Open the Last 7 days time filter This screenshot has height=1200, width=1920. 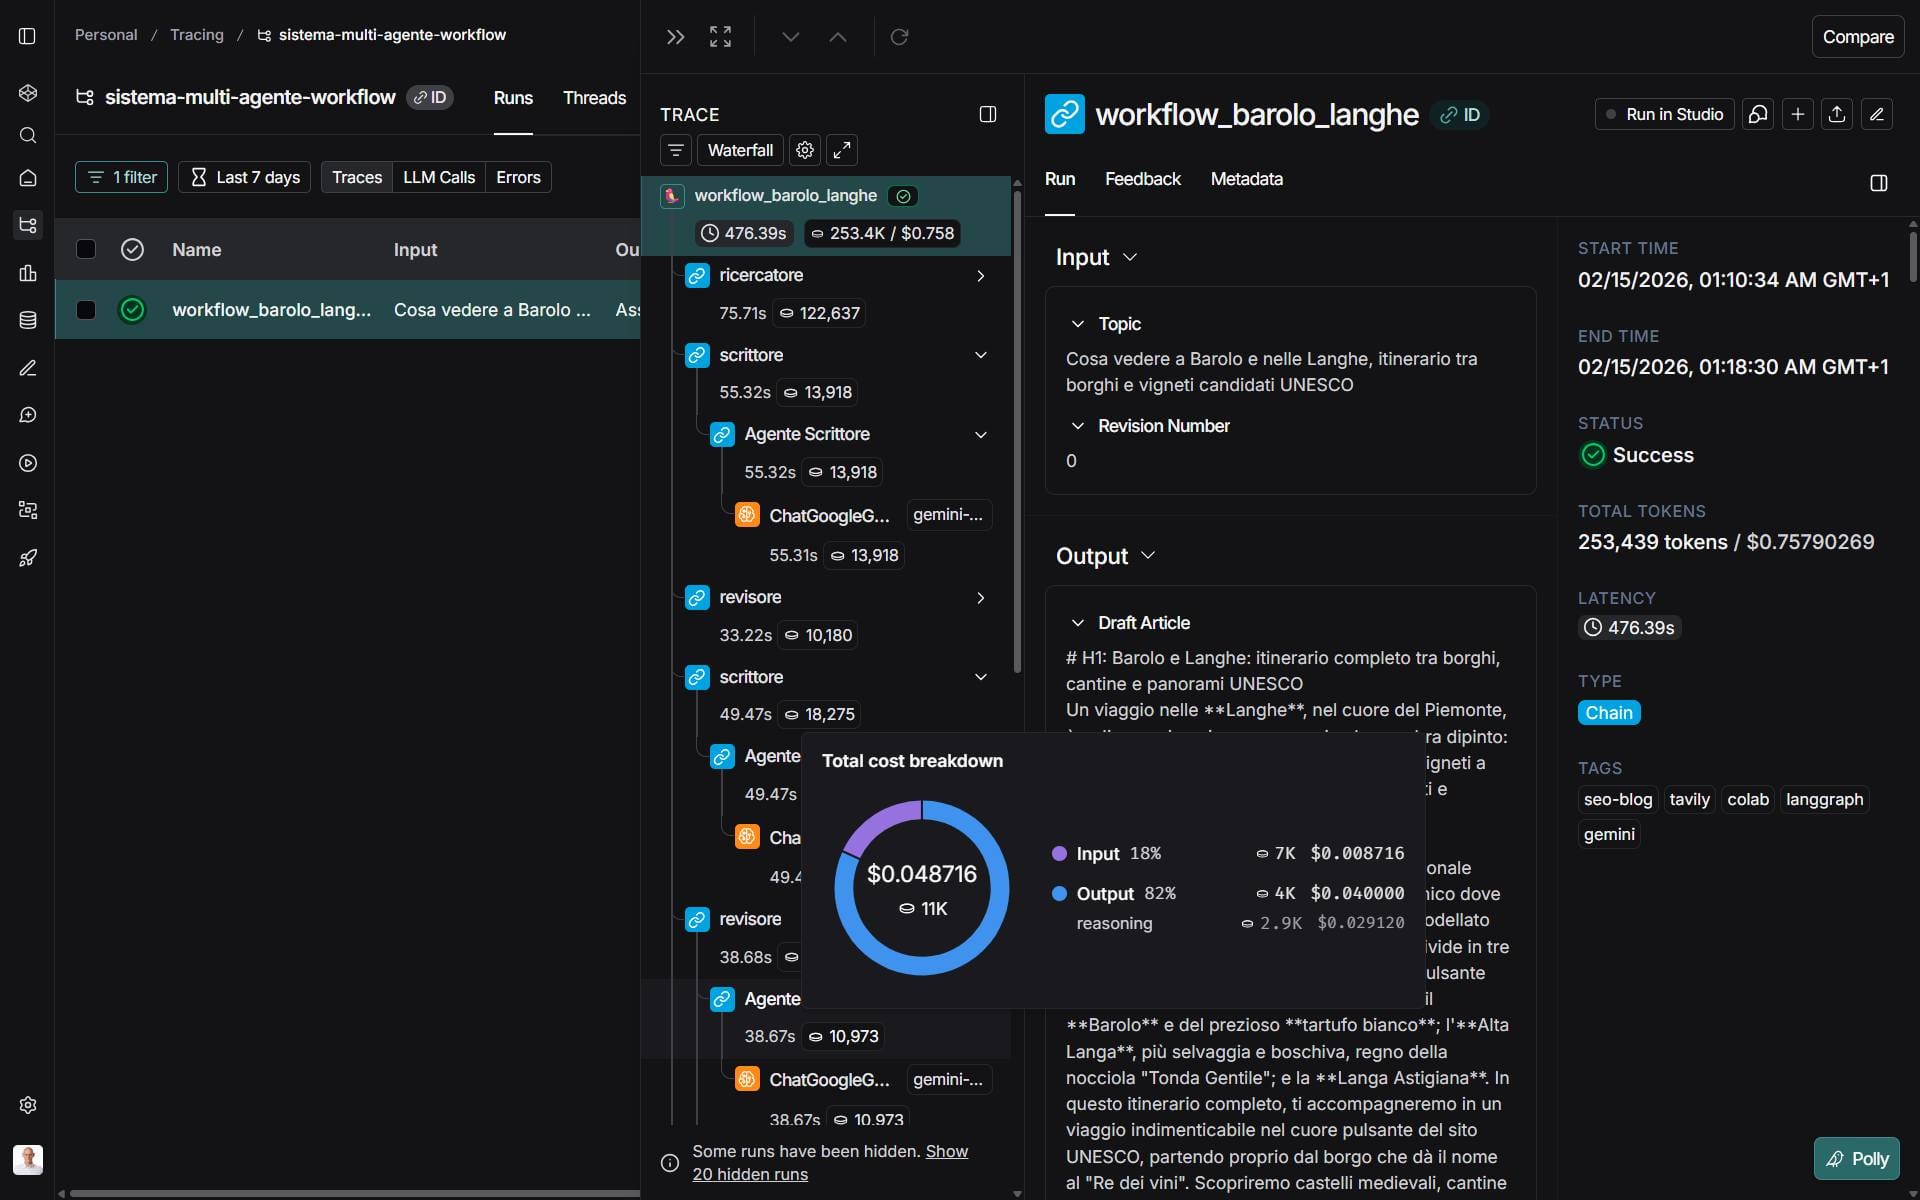coord(245,177)
